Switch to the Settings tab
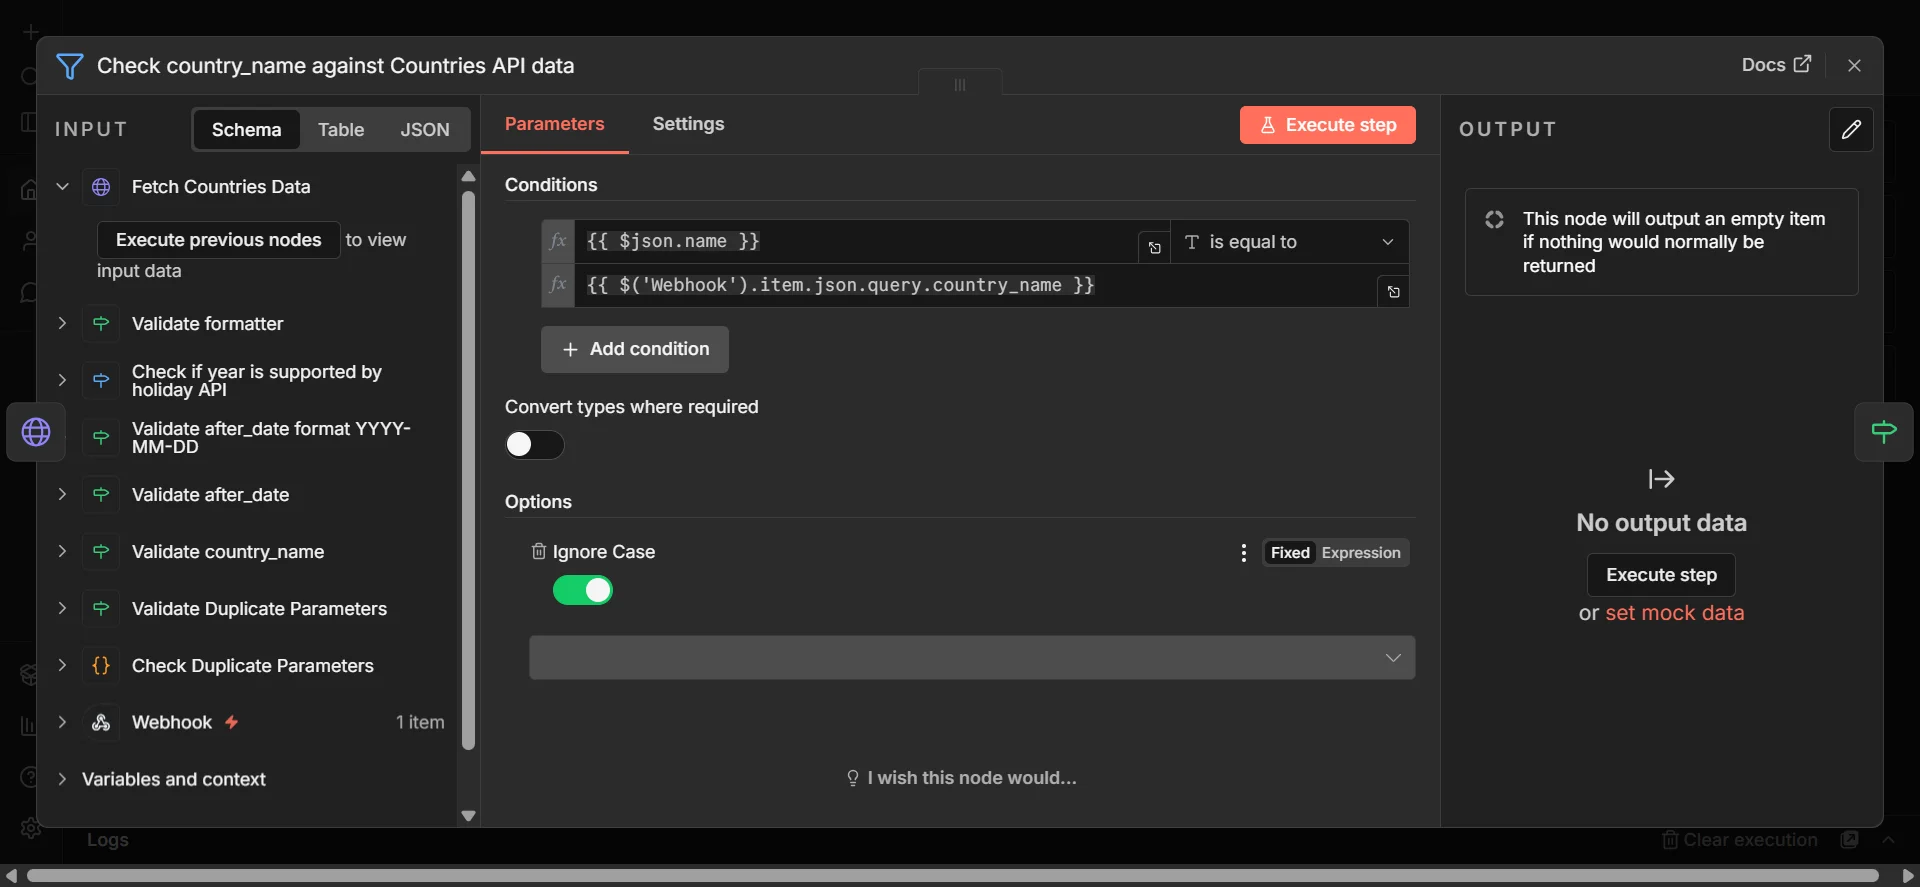 (688, 124)
